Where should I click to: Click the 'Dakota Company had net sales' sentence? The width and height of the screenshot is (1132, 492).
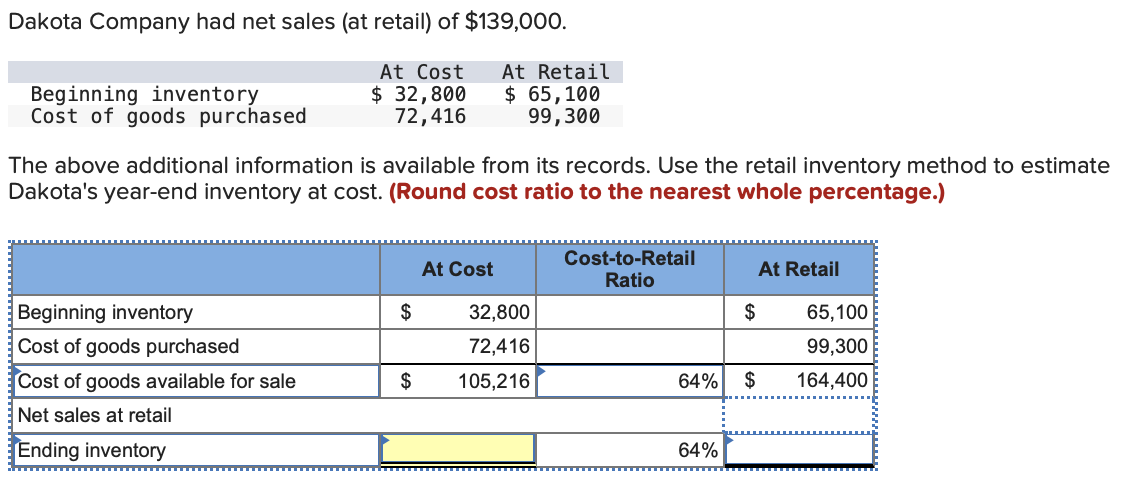287,22
